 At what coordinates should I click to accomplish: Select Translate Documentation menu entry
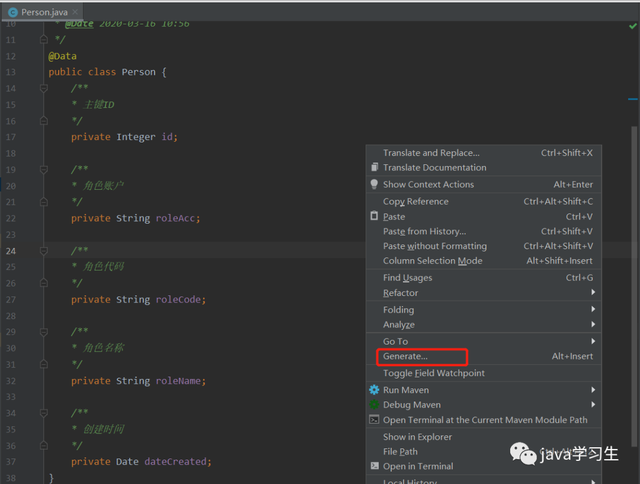[x=484, y=167]
